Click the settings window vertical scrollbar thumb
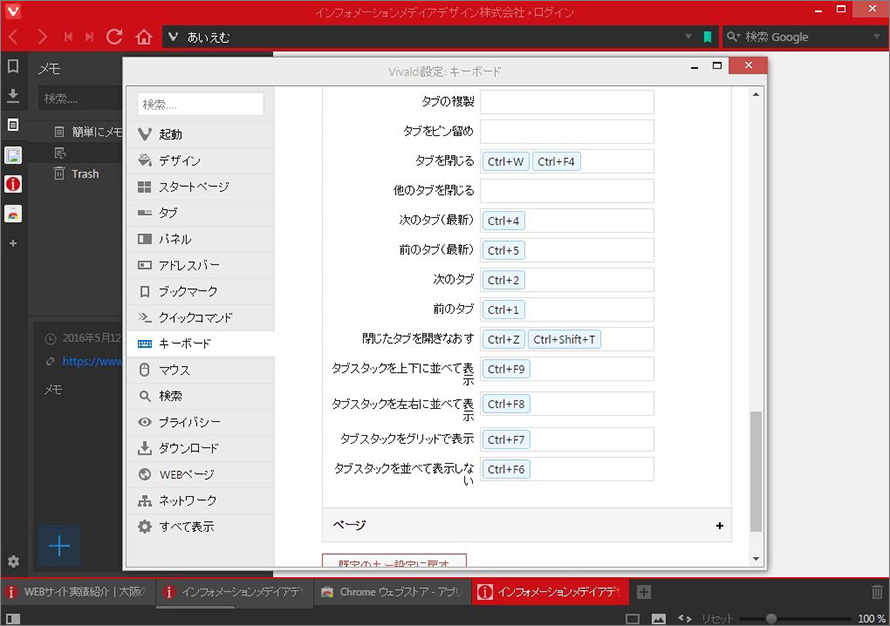The width and height of the screenshot is (890, 626). click(x=755, y=471)
